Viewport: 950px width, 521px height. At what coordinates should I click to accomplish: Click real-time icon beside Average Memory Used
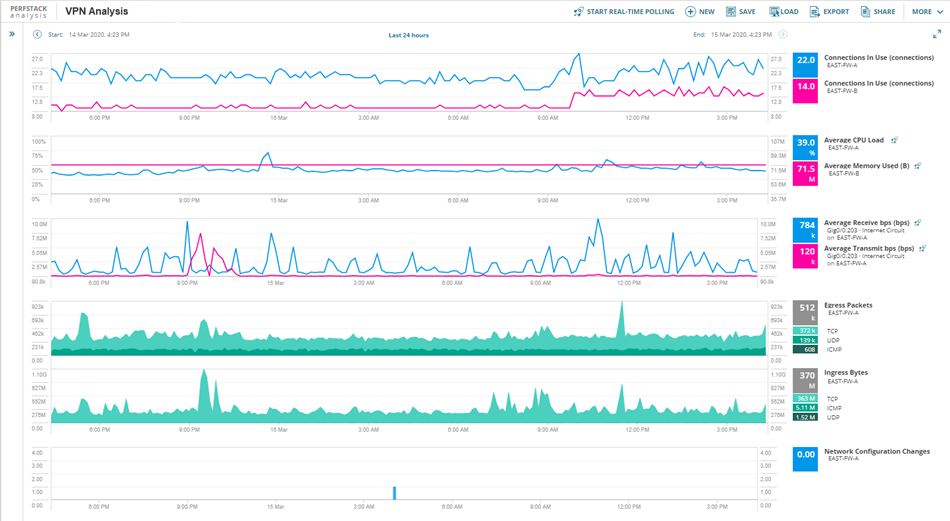click(x=918, y=165)
